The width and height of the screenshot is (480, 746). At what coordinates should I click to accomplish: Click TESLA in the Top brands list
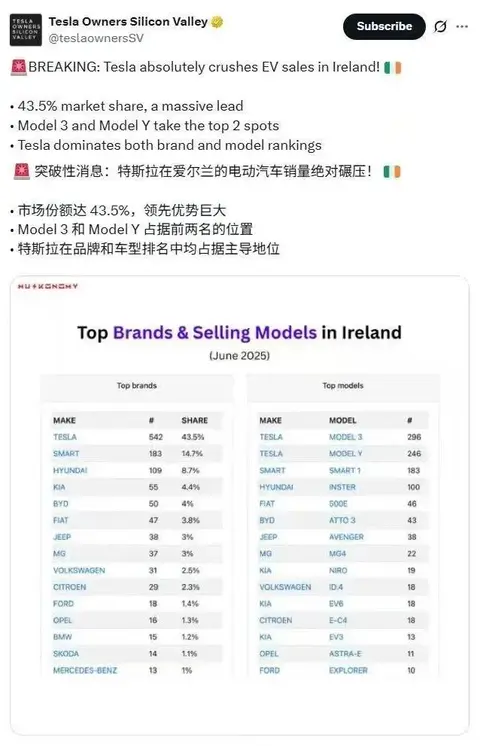(x=65, y=437)
